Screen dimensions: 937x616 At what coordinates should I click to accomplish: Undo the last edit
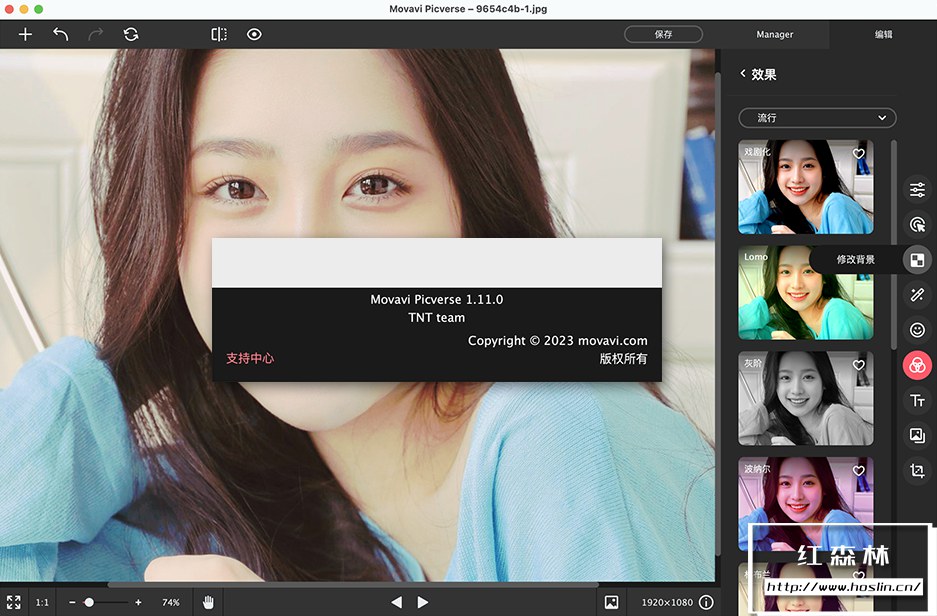[x=61, y=34]
